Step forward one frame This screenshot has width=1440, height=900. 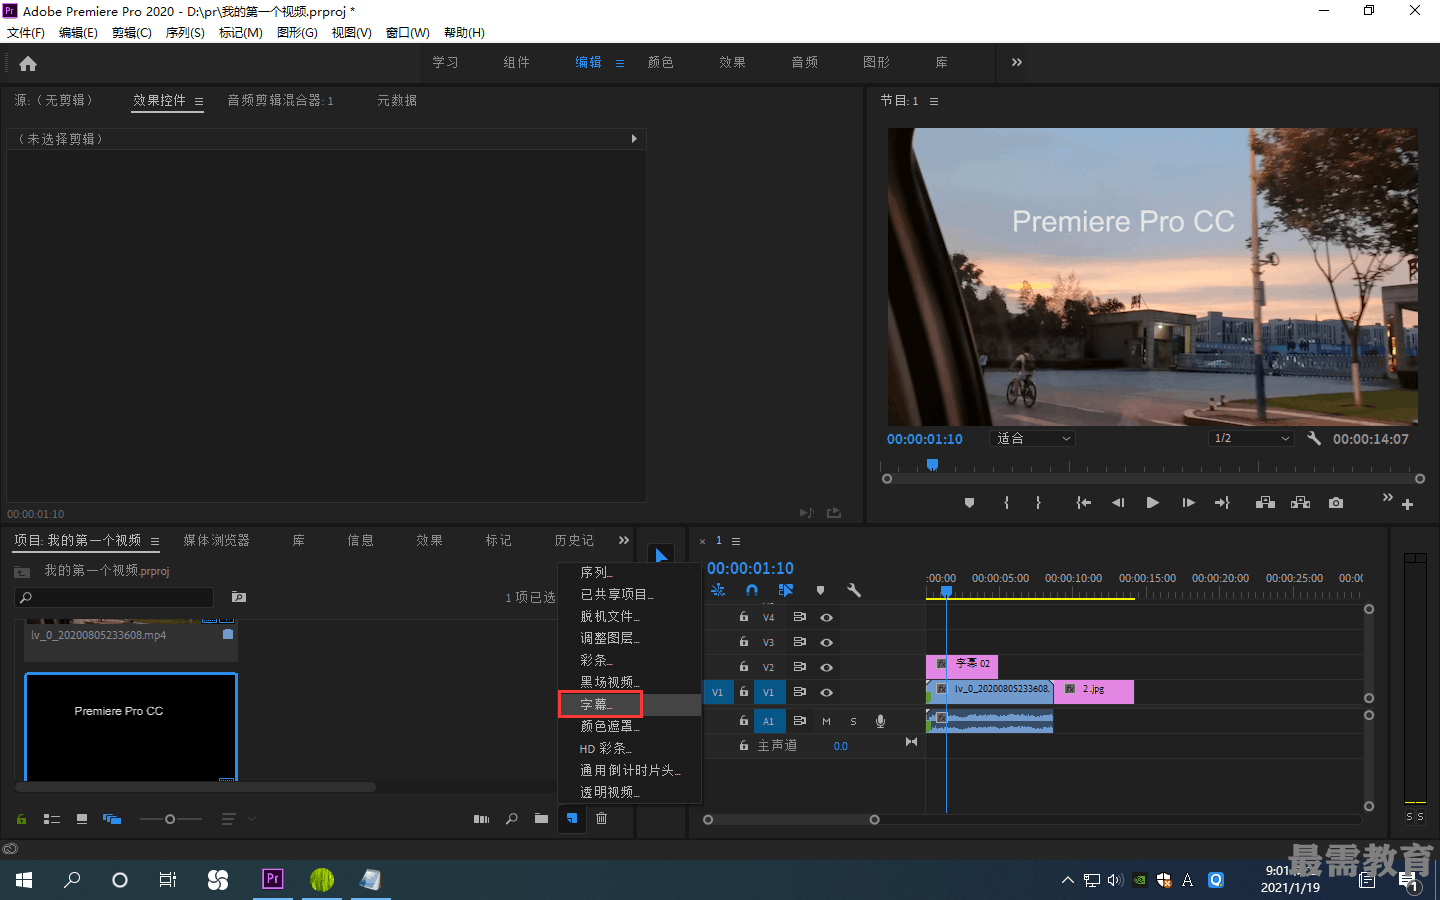point(1188,503)
